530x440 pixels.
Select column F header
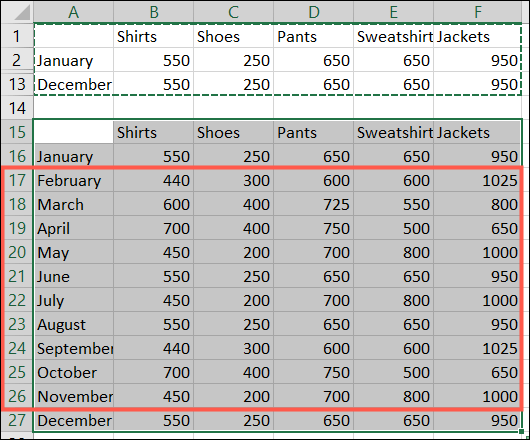click(x=477, y=12)
